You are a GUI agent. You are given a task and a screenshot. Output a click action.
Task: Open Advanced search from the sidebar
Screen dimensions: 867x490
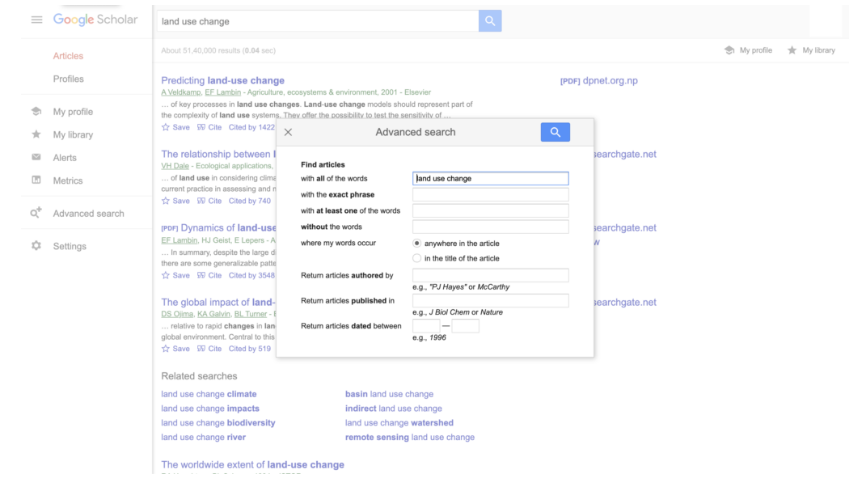pos(88,213)
